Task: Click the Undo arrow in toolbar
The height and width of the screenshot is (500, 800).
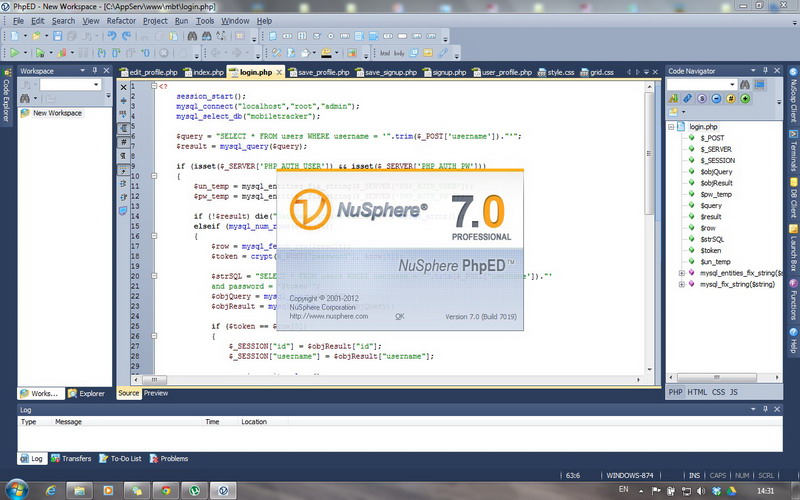Action: click(x=112, y=36)
